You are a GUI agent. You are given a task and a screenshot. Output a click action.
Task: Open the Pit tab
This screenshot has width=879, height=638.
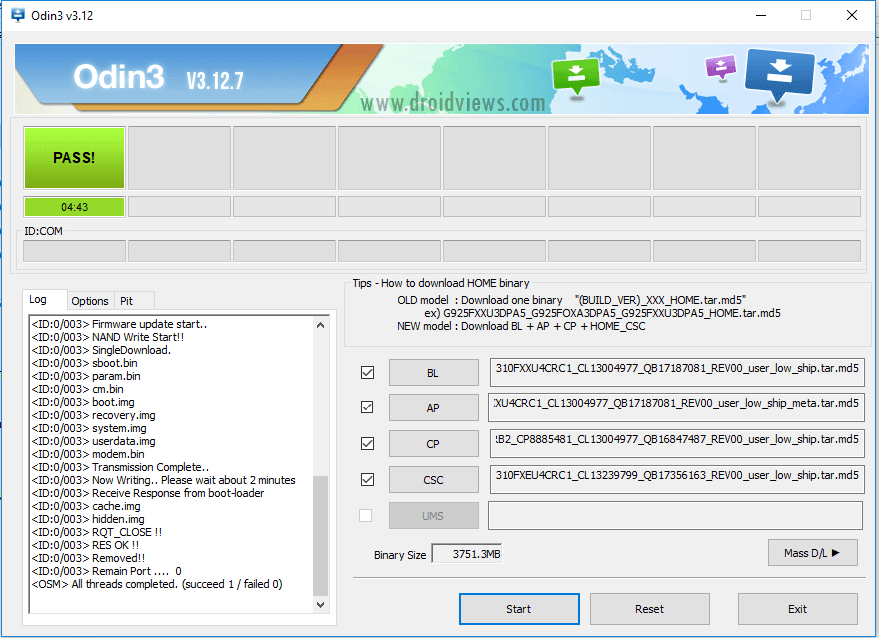point(134,301)
